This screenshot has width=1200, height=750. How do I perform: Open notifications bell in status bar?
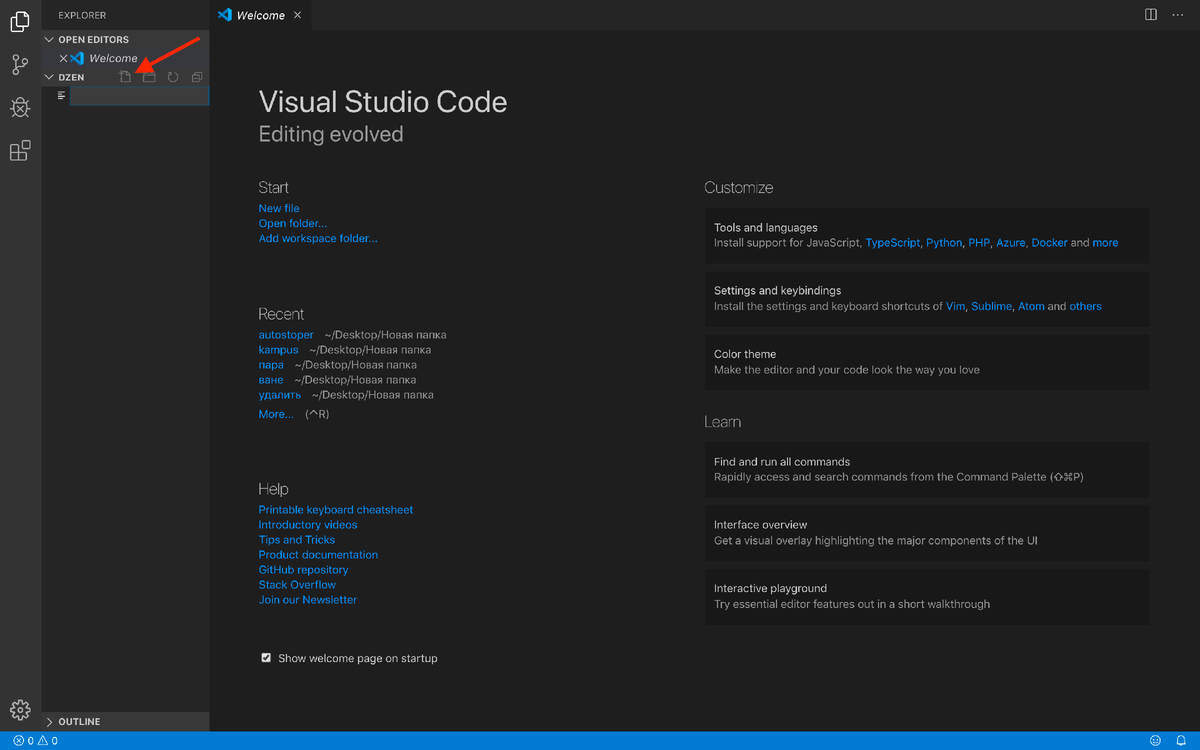[1181, 741]
